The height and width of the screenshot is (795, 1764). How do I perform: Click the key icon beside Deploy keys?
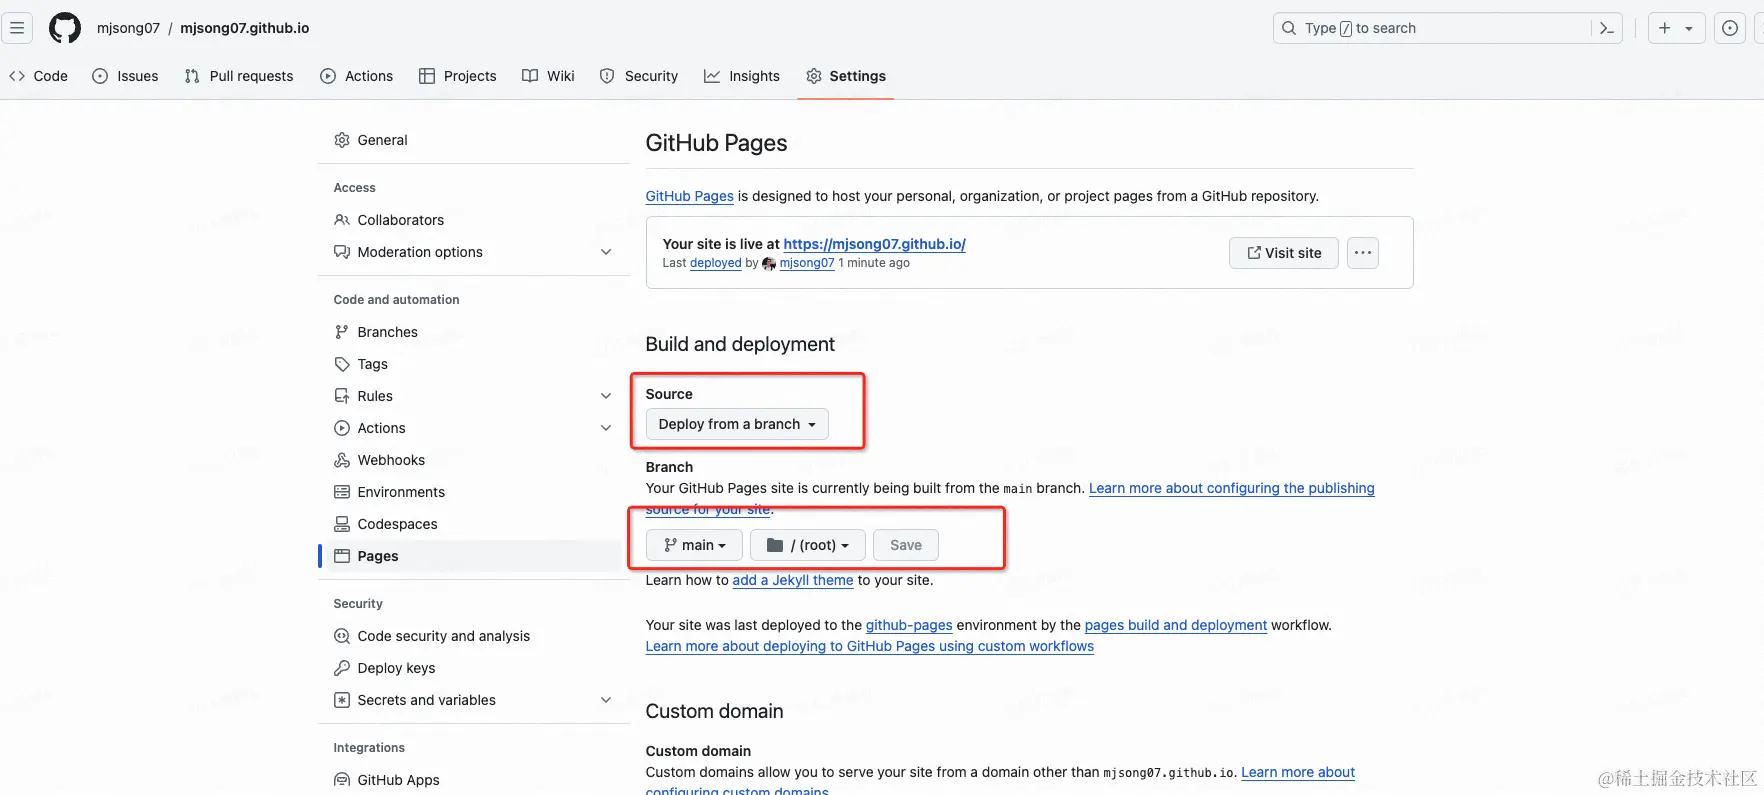click(x=342, y=668)
